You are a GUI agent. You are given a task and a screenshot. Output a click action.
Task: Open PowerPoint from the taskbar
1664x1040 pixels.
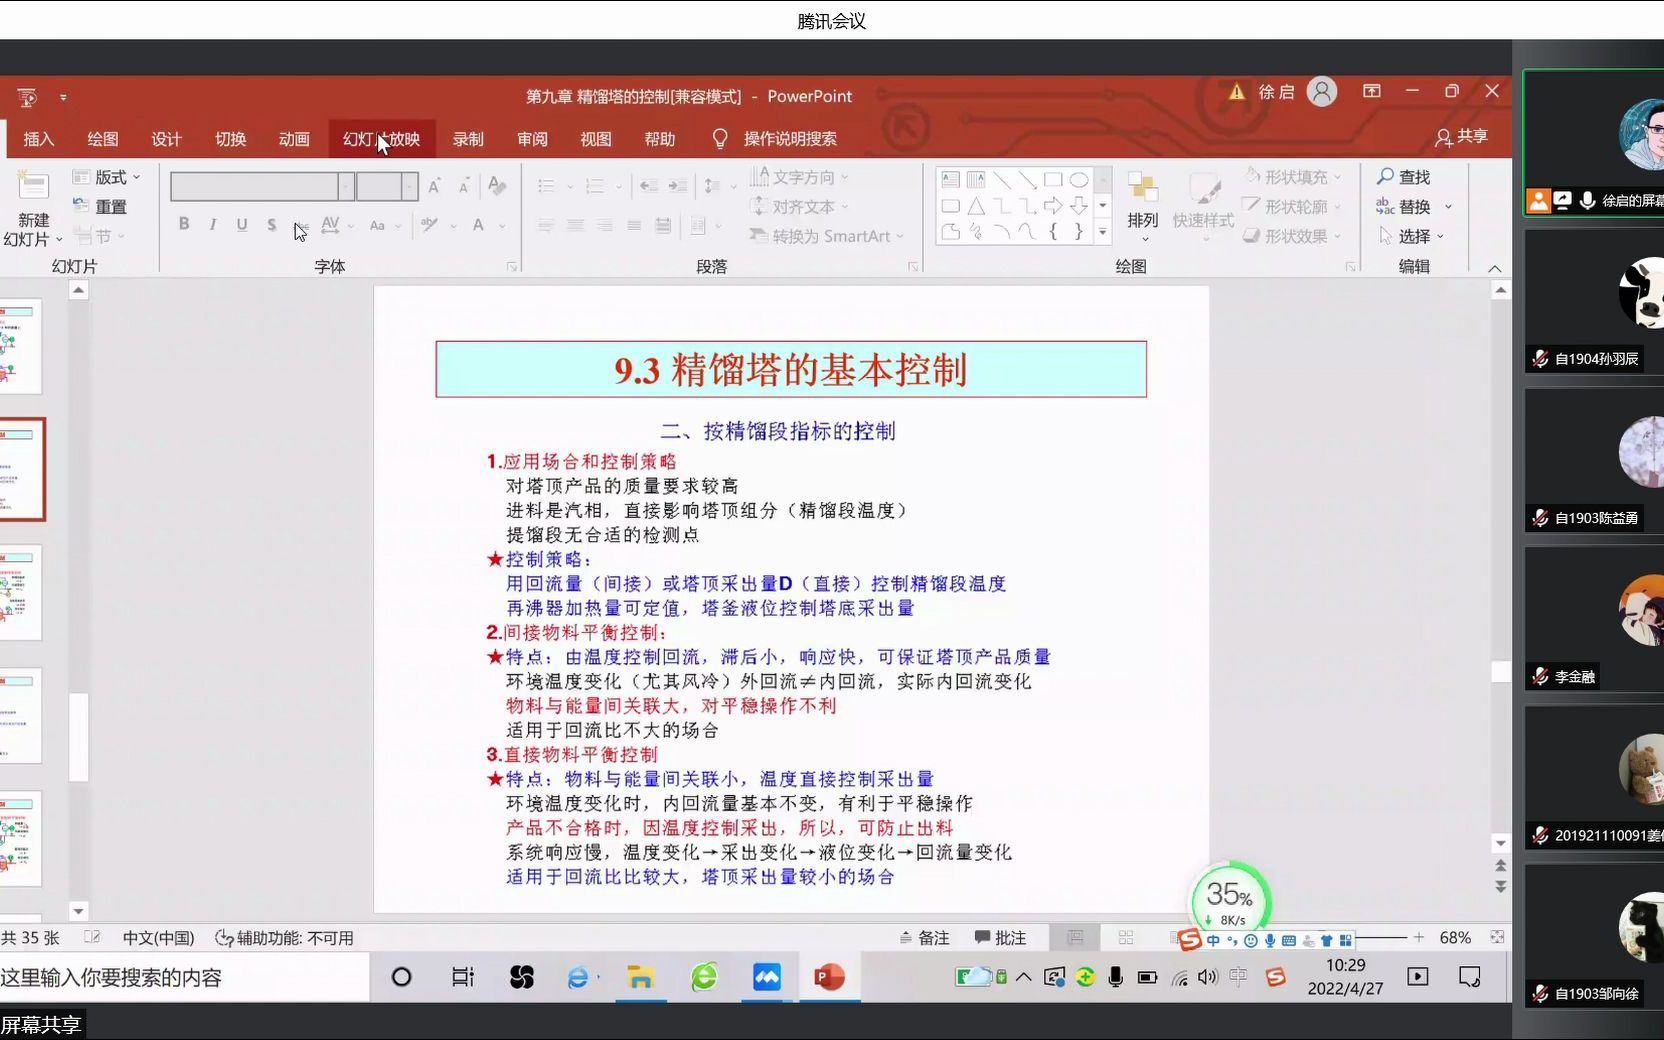tap(829, 977)
